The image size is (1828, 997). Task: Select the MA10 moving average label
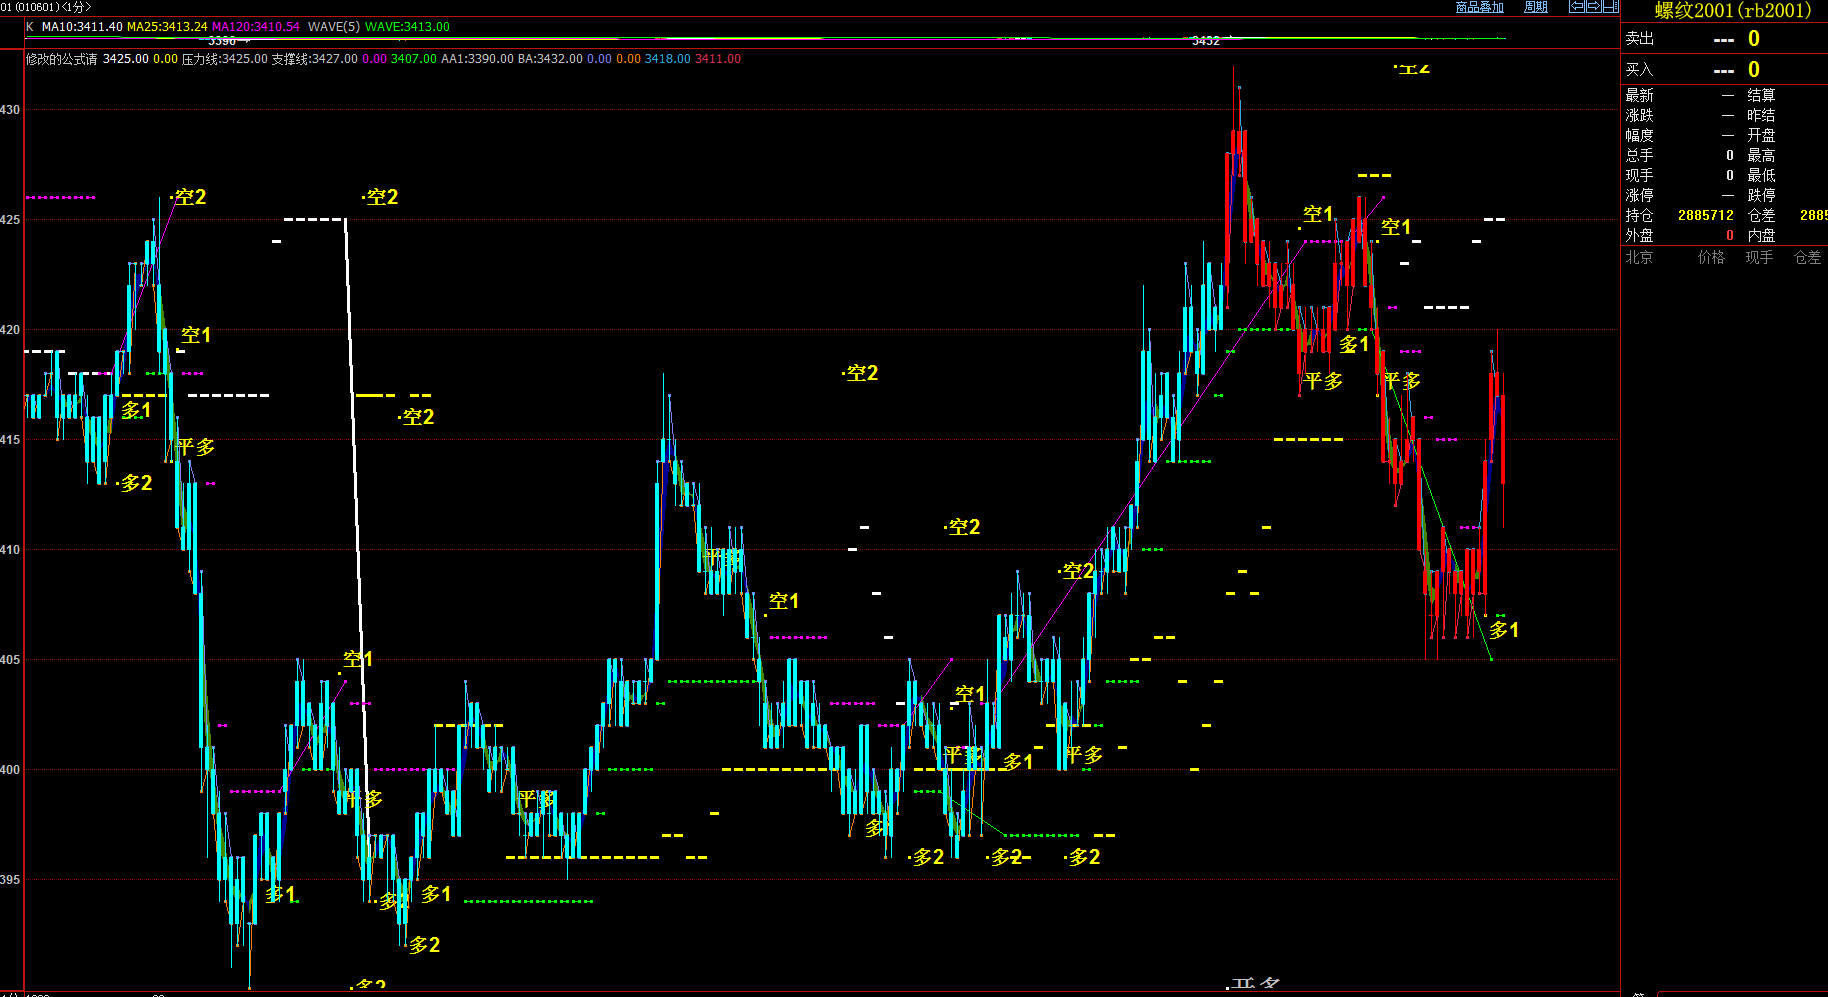(x=82, y=27)
